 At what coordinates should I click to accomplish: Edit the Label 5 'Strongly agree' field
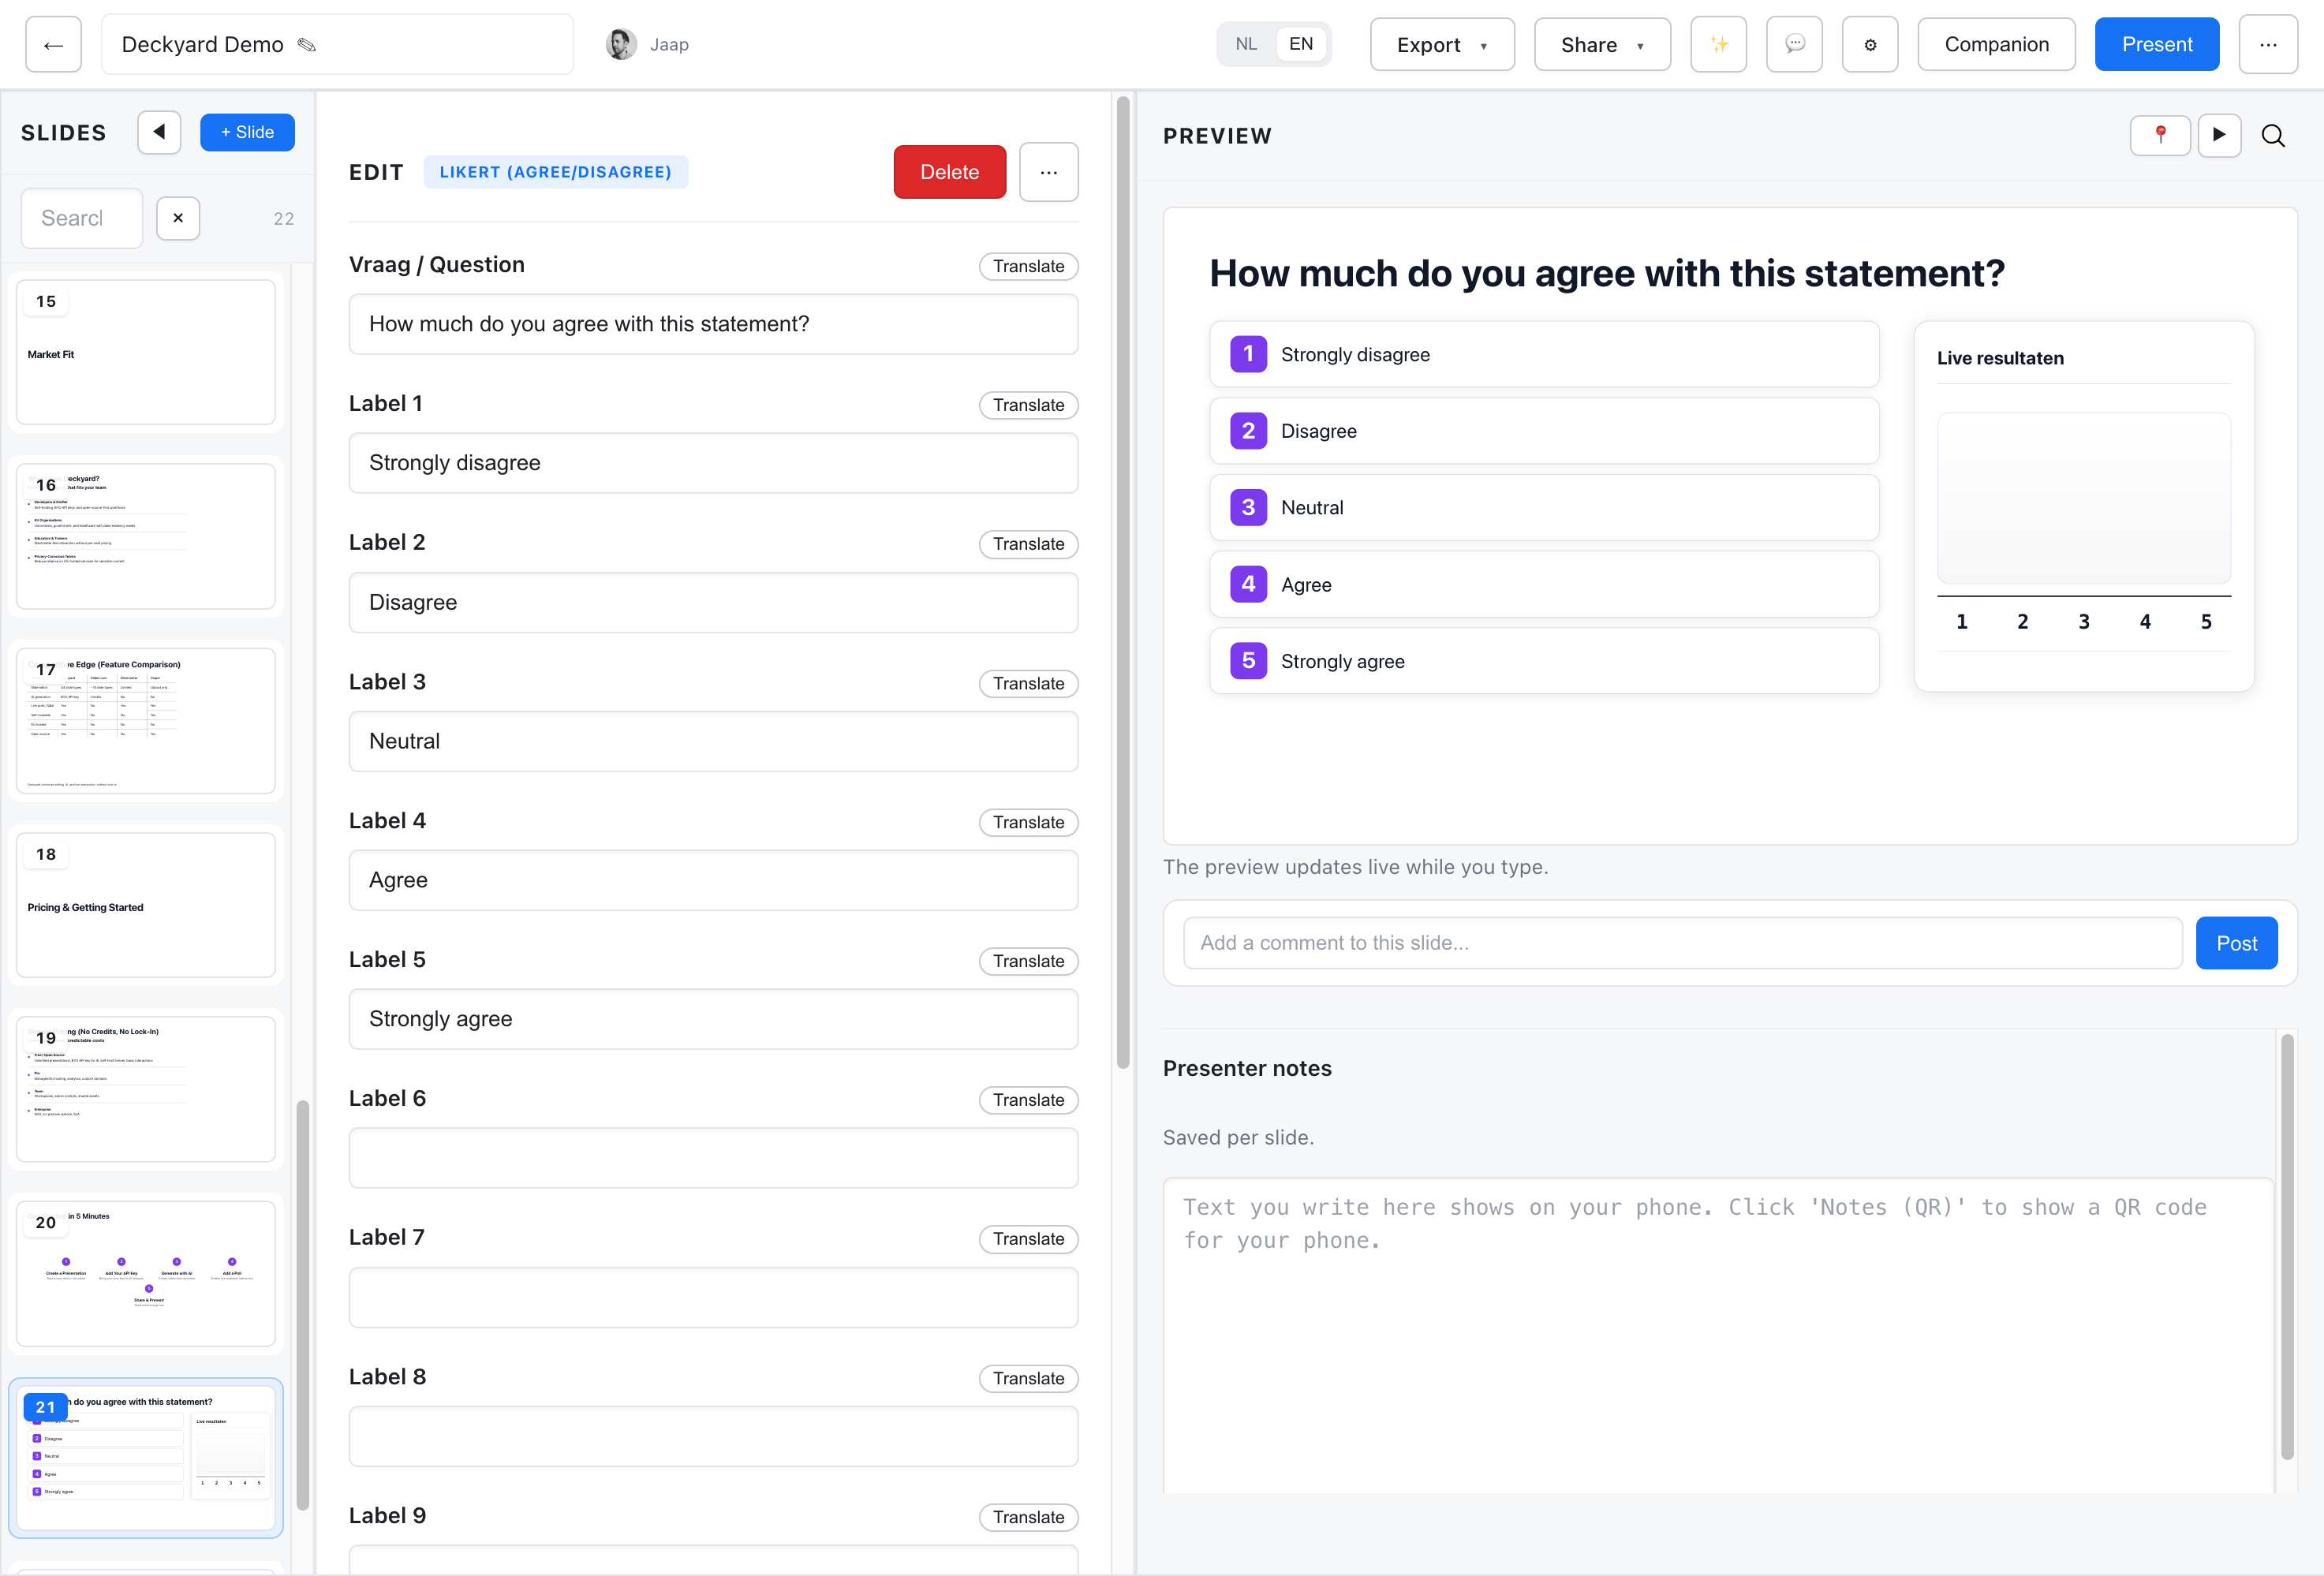pos(713,1019)
